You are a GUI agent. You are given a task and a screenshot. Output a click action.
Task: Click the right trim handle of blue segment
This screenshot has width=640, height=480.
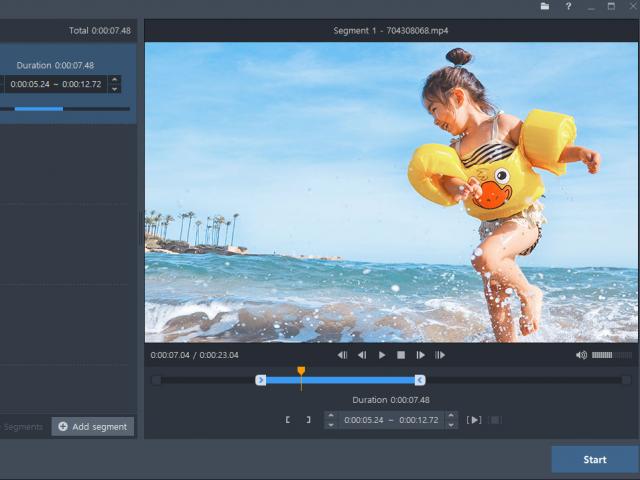(420, 380)
